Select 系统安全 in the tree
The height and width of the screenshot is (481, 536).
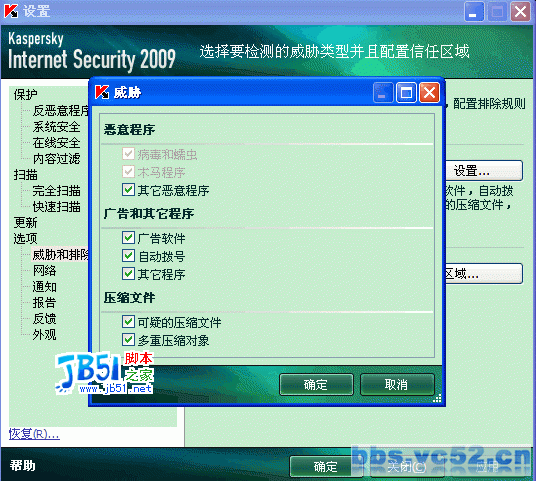coord(56,126)
